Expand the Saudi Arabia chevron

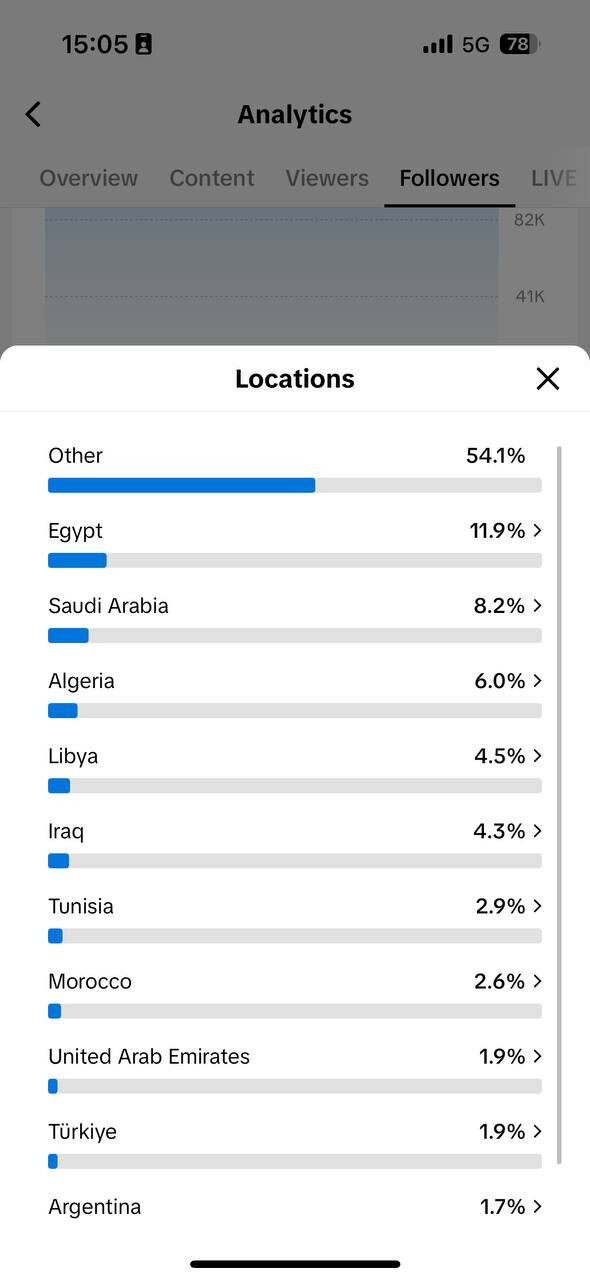538,606
